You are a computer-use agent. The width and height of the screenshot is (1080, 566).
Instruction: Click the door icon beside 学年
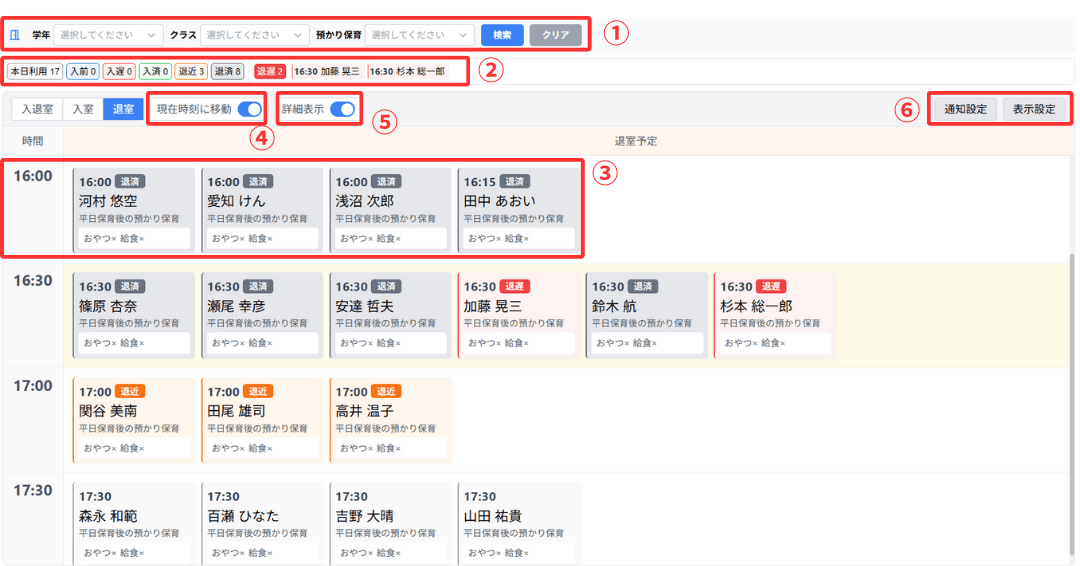coord(14,35)
